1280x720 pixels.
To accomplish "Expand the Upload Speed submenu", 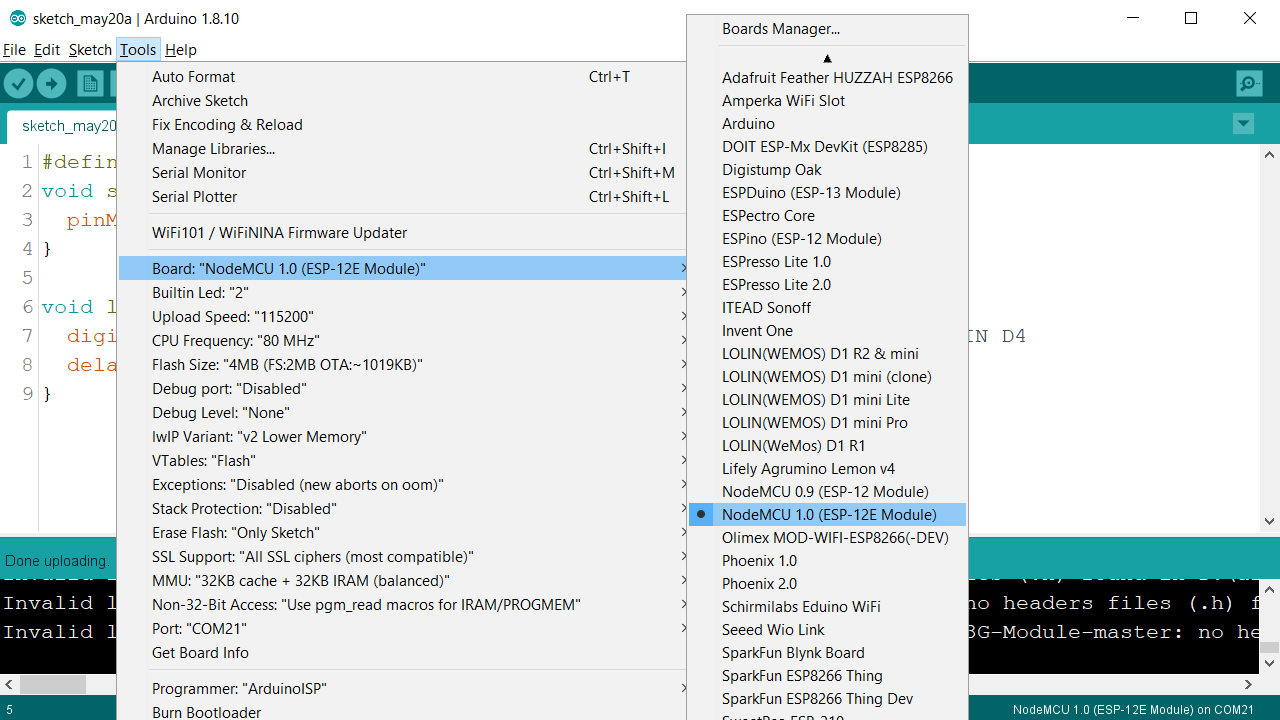I will click(404, 316).
